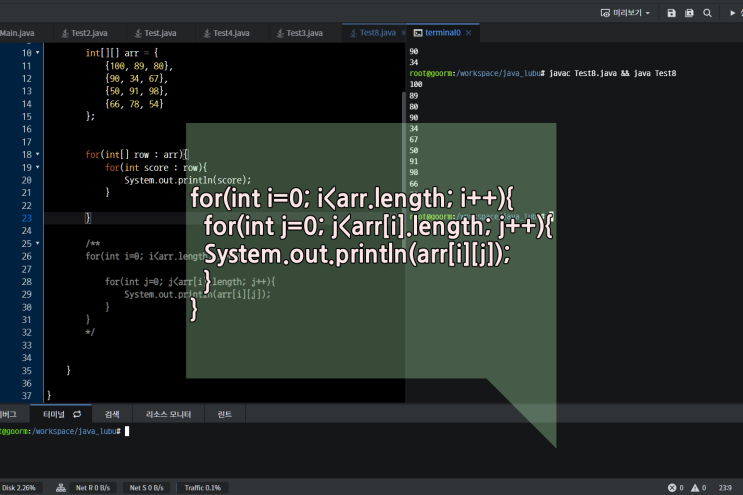Screen dimensions: 743x495
Task: Click line number 37 in gutter
Action: click(x=27, y=396)
